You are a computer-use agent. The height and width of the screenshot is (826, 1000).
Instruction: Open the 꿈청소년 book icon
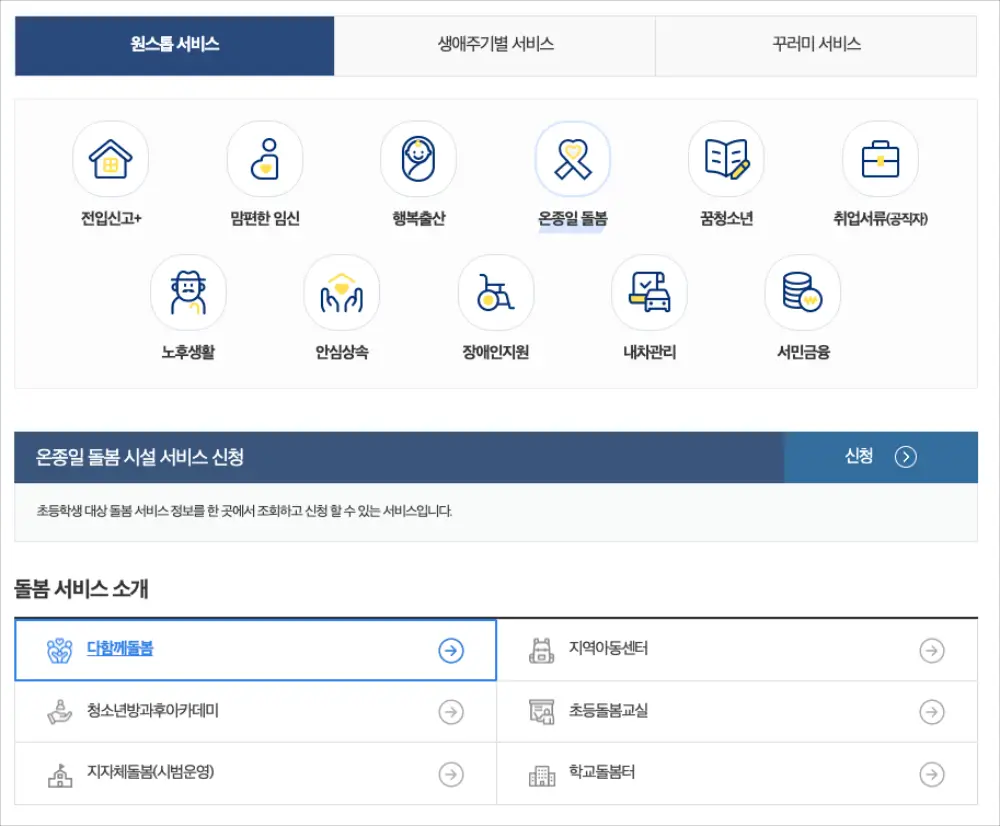click(727, 157)
